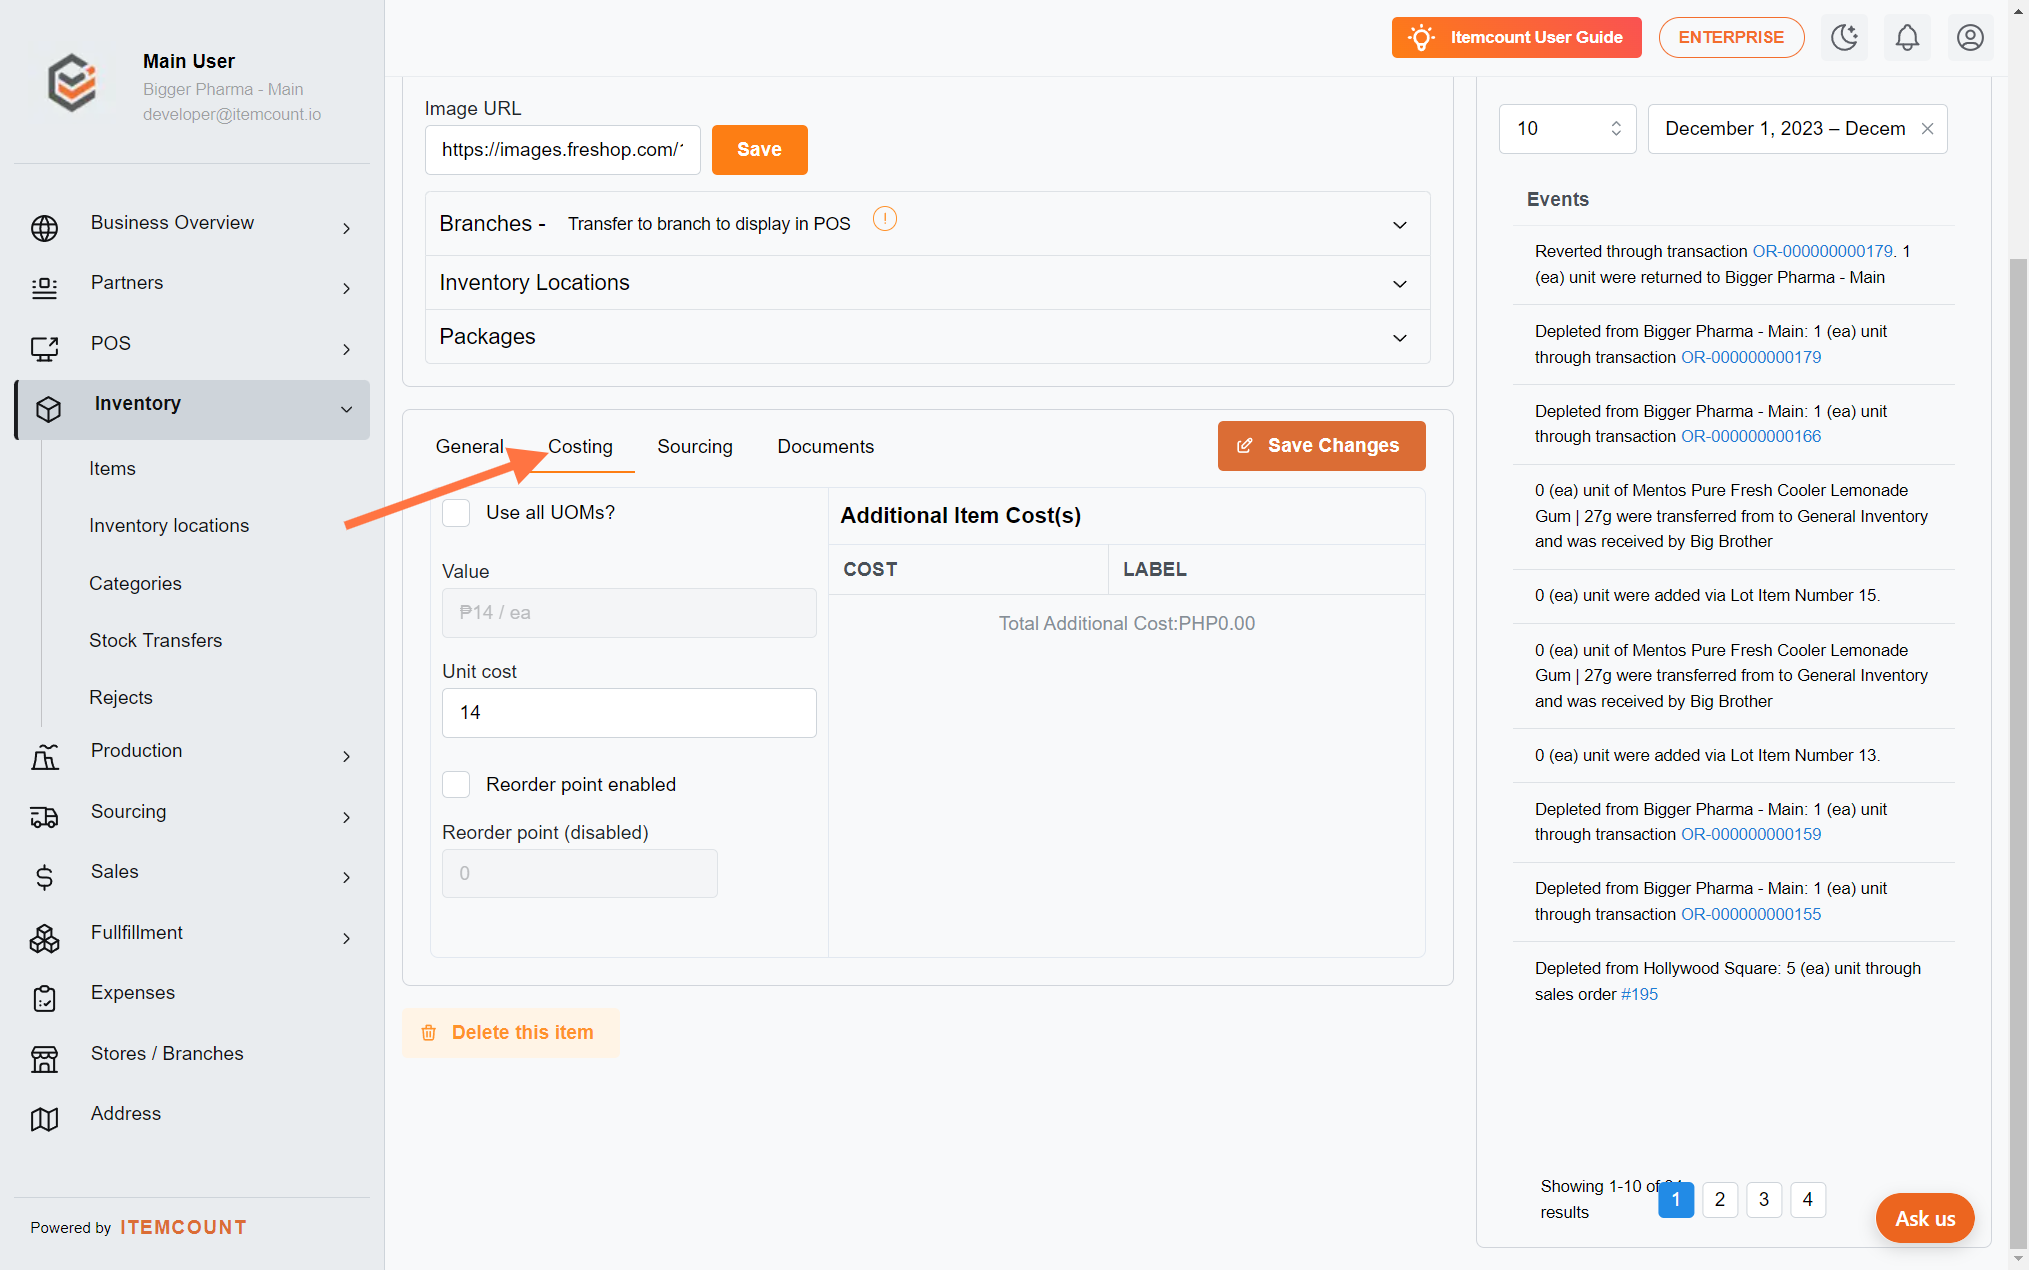The height and width of the screenshot is (1270, 2029).
Task: Click the Address map icon
Action: [44, 1119]
